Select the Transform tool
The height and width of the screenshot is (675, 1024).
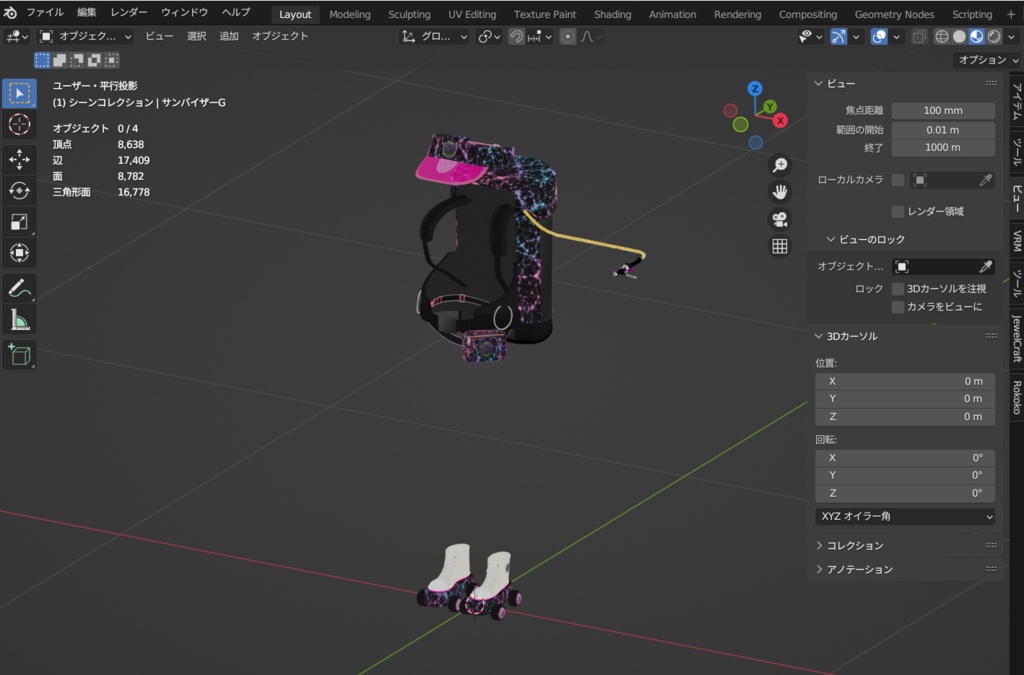[x=19, y=253]
